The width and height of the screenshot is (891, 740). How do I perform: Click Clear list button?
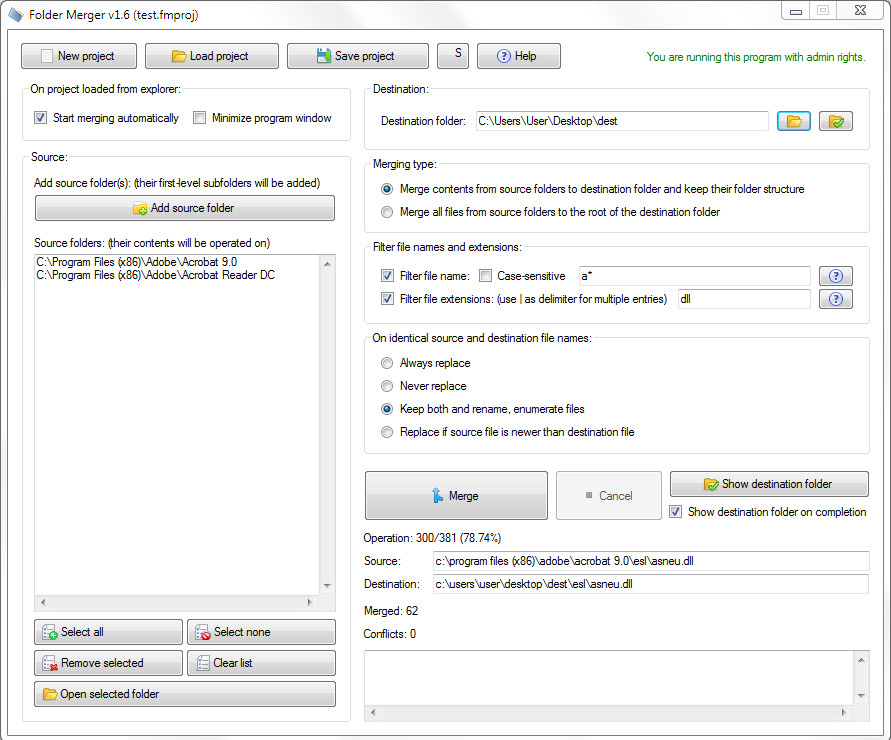click(261, 663)
